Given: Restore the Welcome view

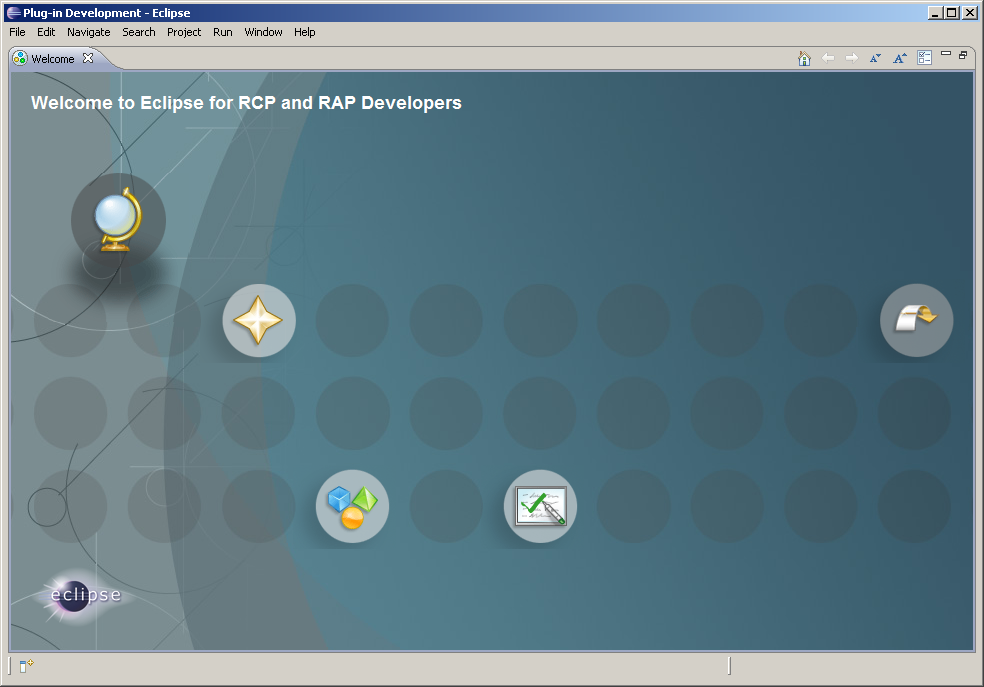Looking at the screenshot, I should pos(963,55).
